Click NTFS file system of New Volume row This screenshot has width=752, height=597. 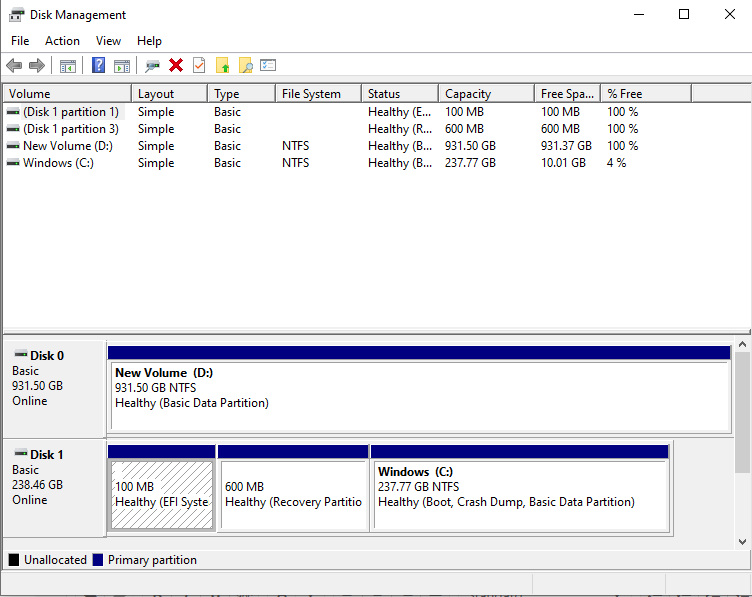pos(295,146)
